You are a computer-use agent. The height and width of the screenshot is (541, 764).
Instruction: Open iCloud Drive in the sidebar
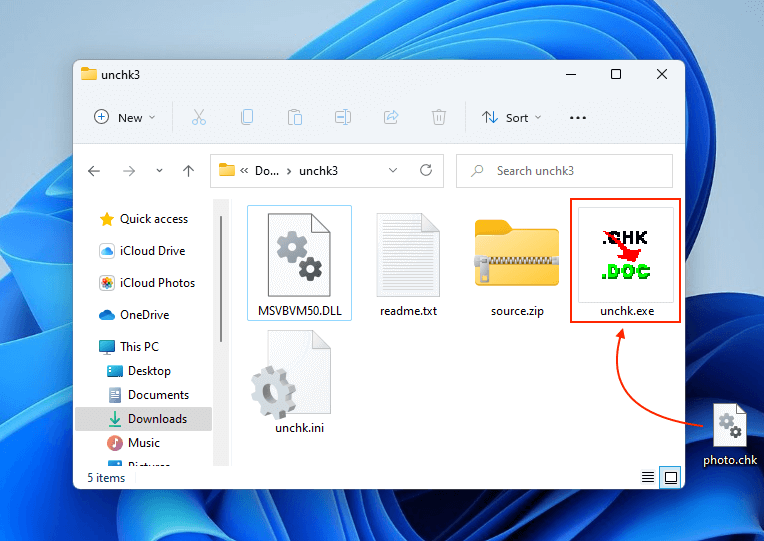tap(152, 251)
